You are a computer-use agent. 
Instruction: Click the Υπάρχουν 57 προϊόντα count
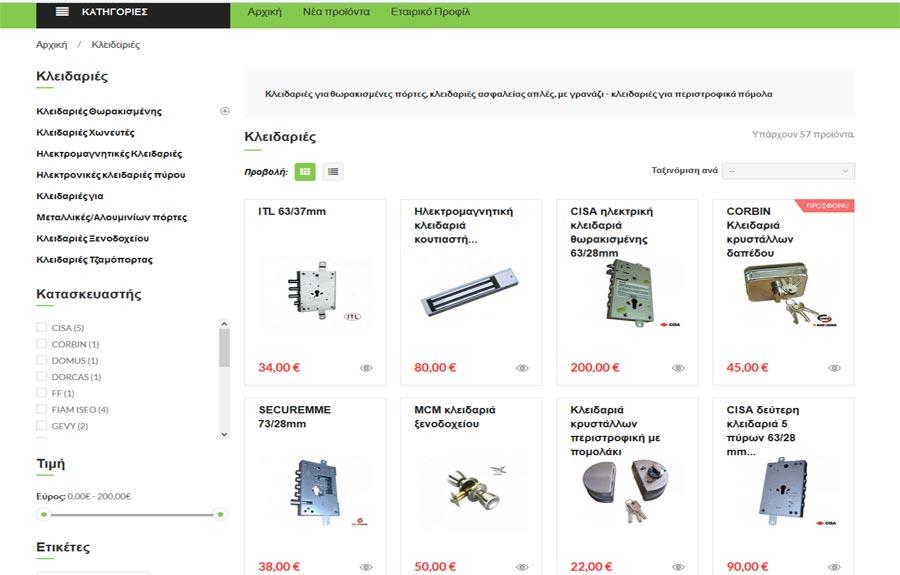pyautogui.click(x=803, y=134)
